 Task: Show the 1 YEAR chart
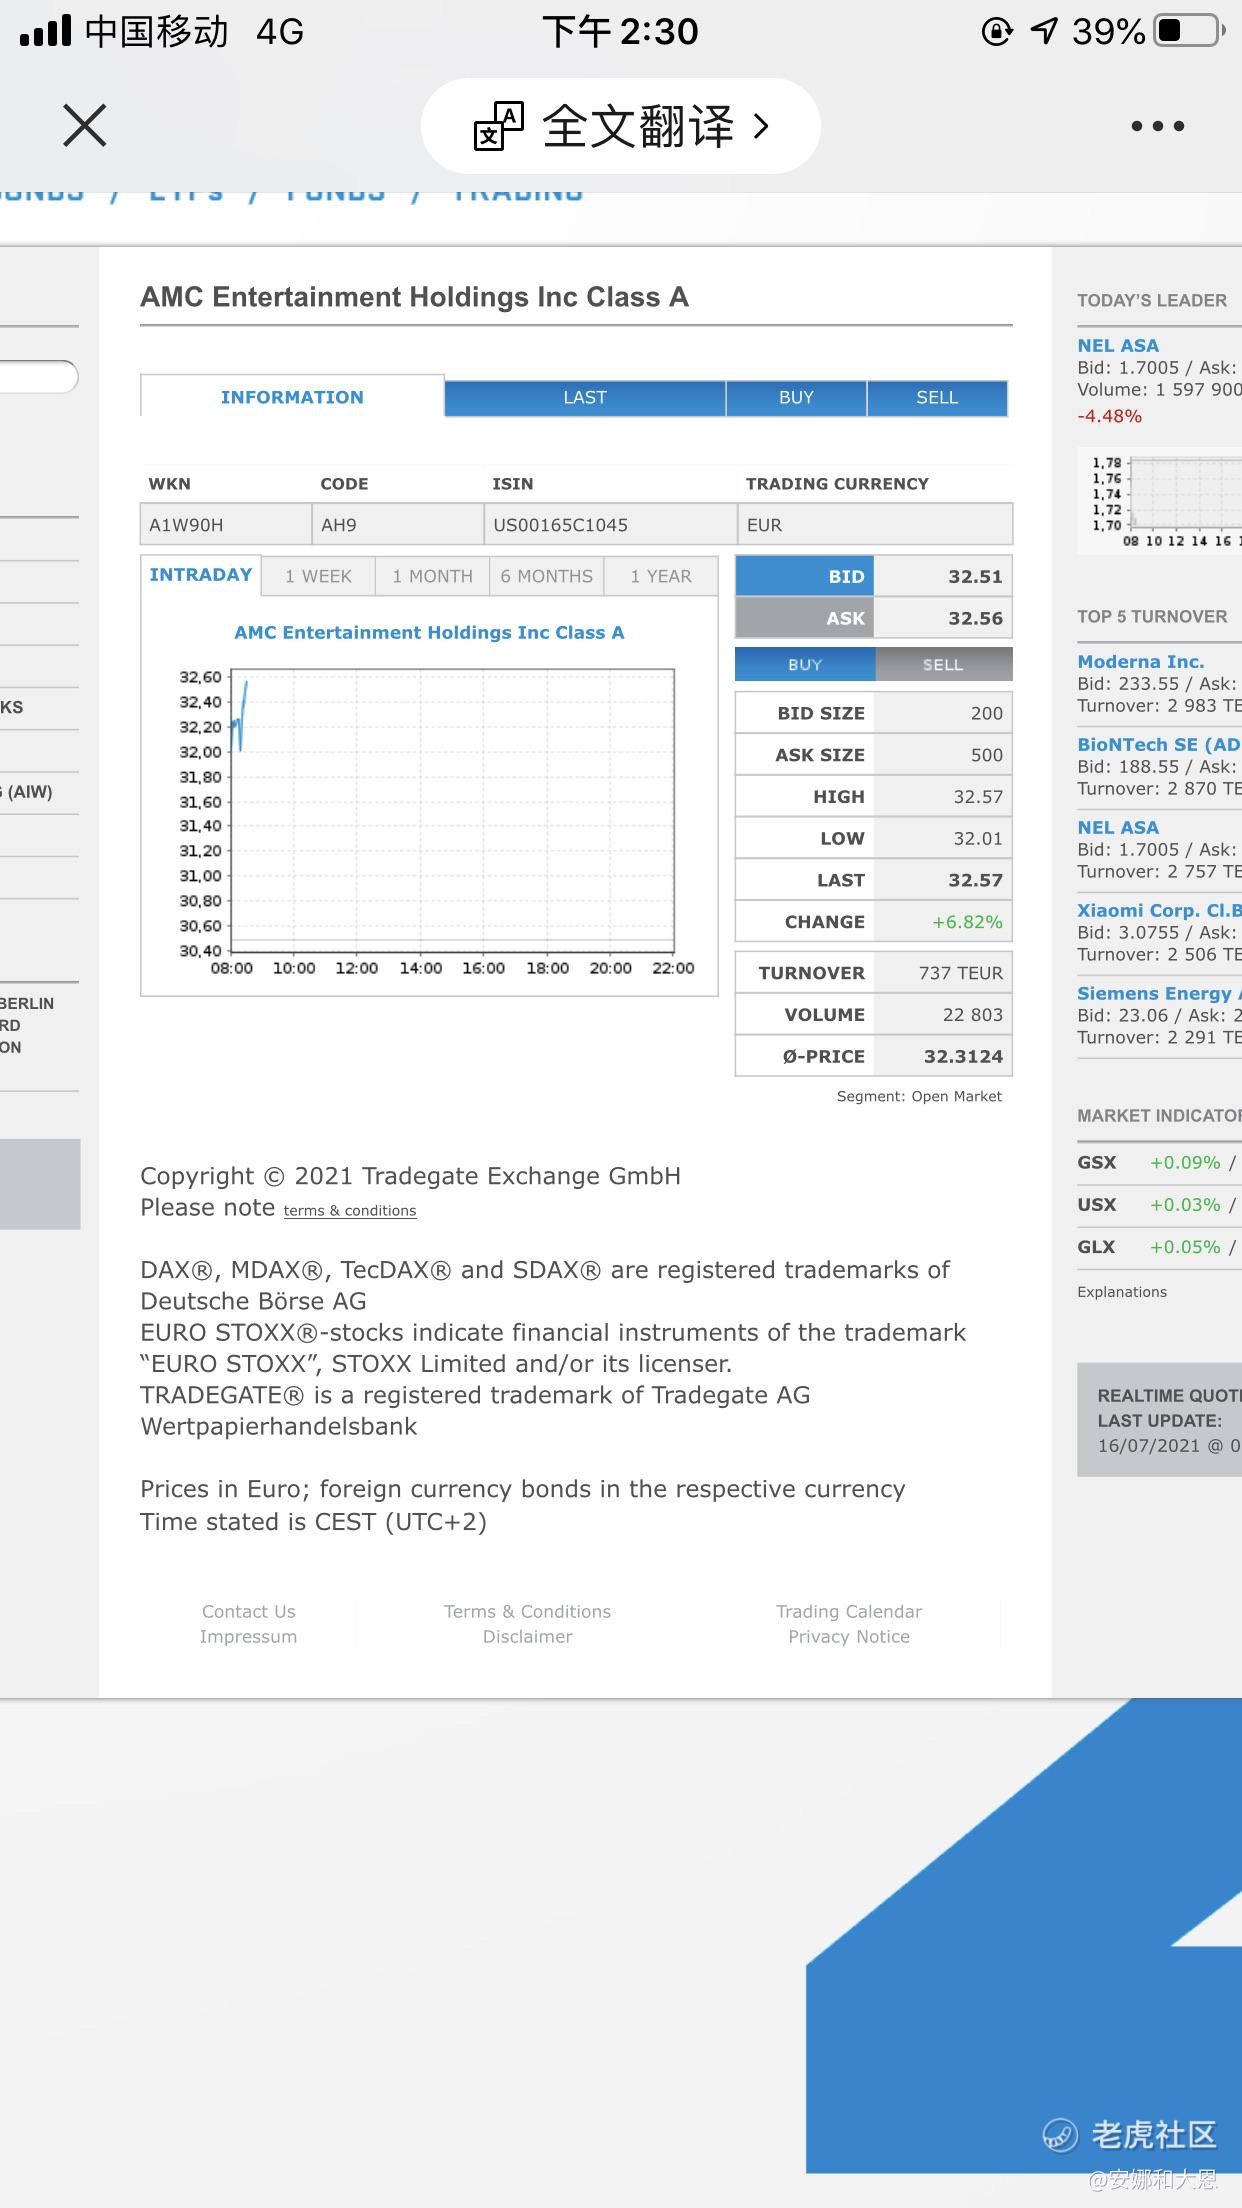(661, 577)
